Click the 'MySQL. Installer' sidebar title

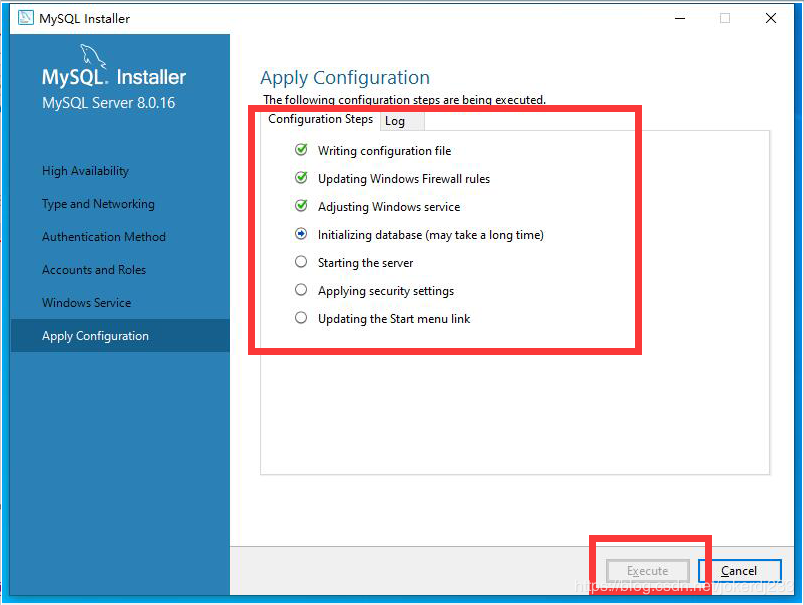click(x=114, y=77)
